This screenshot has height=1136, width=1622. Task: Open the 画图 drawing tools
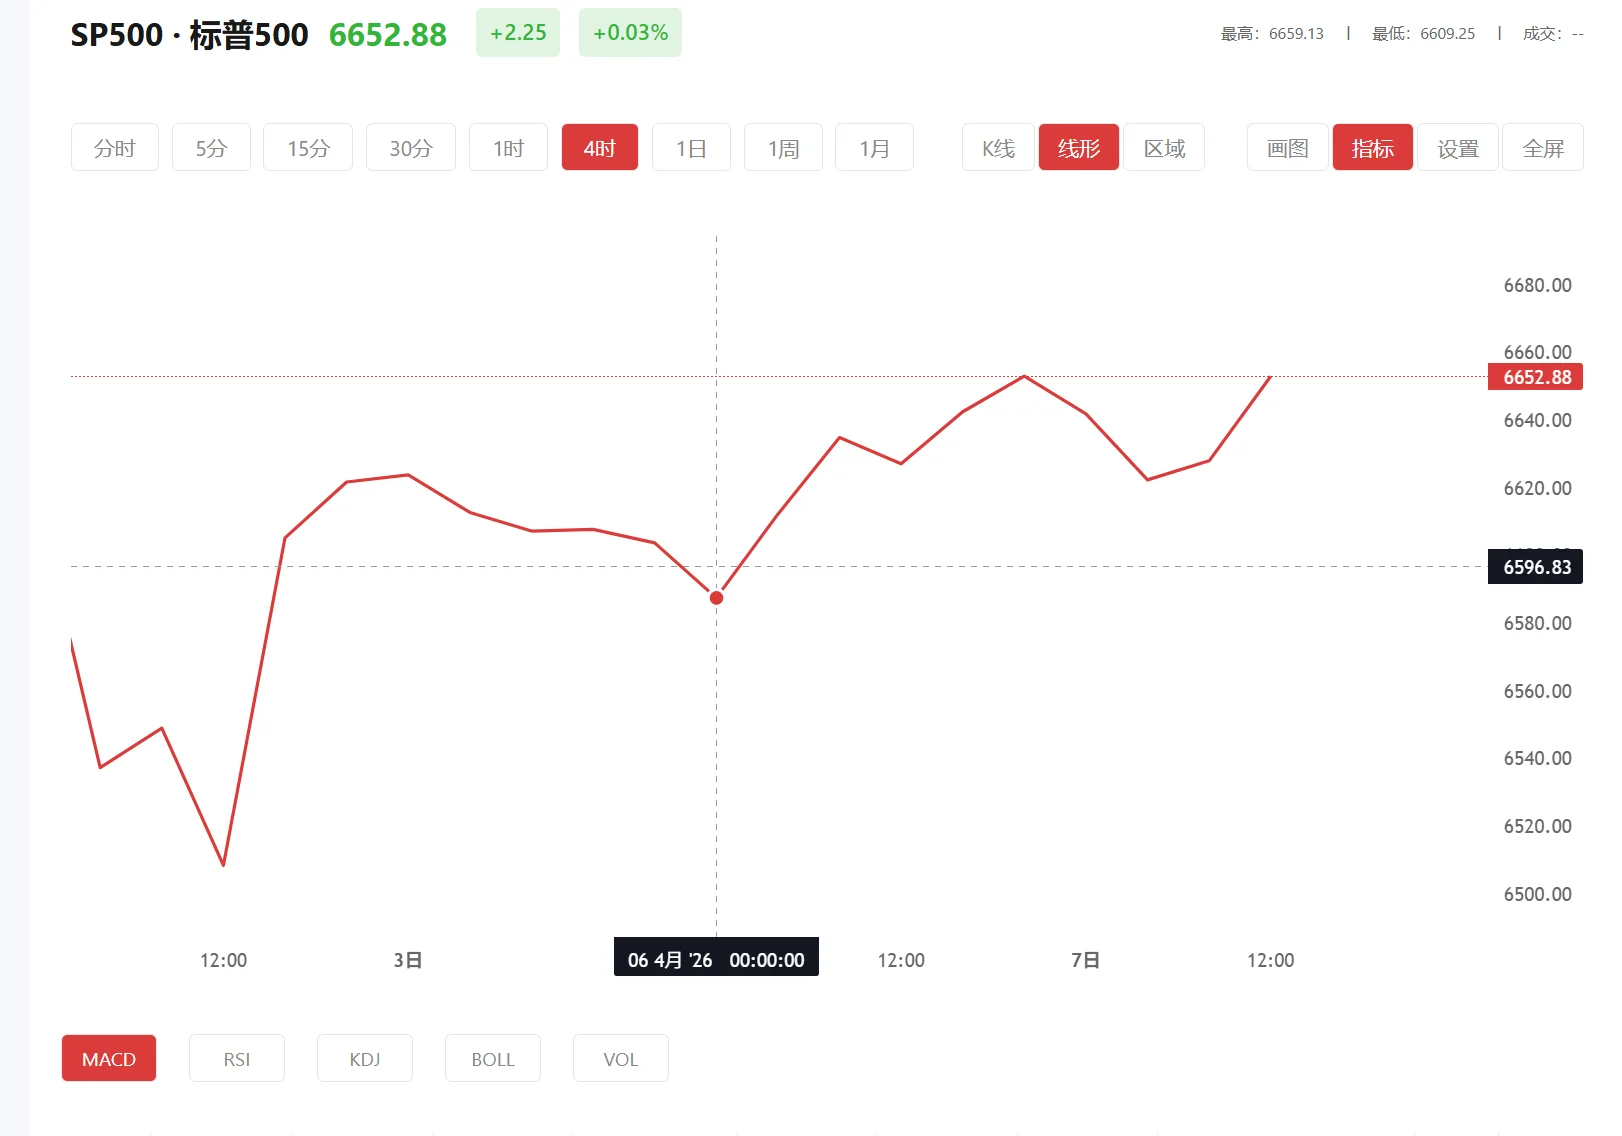click(1287, 148)
